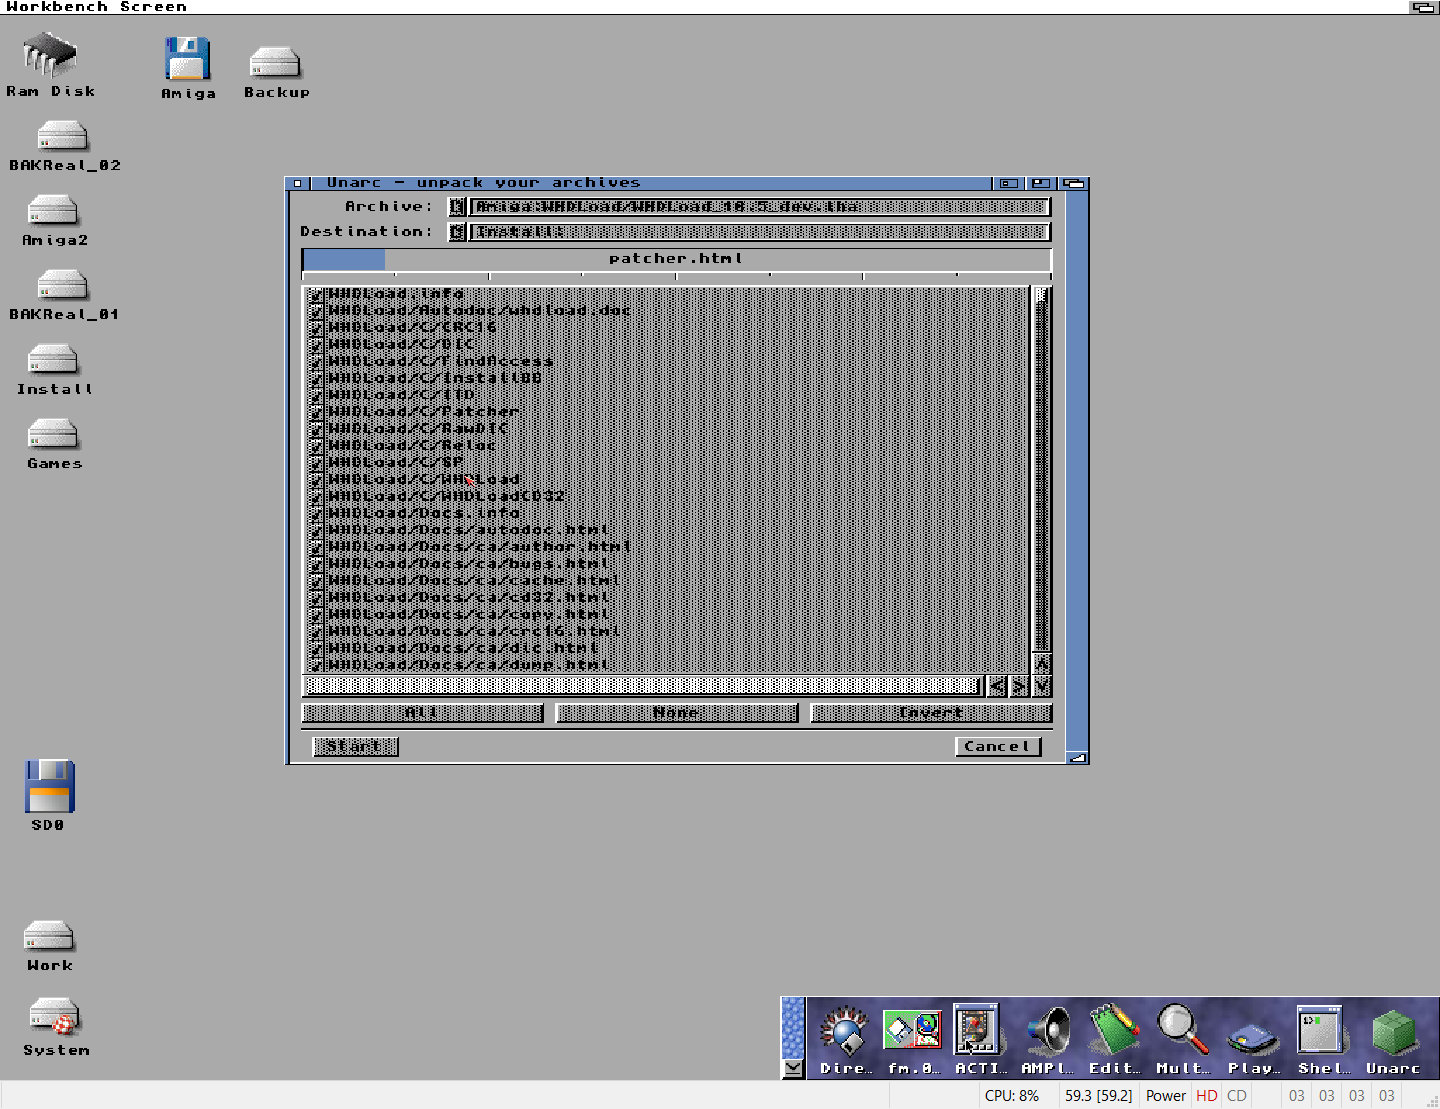Click the horizontal file list scrollbar
The height and width of the screenshot is (1109, 1440).
click(643, 686)
